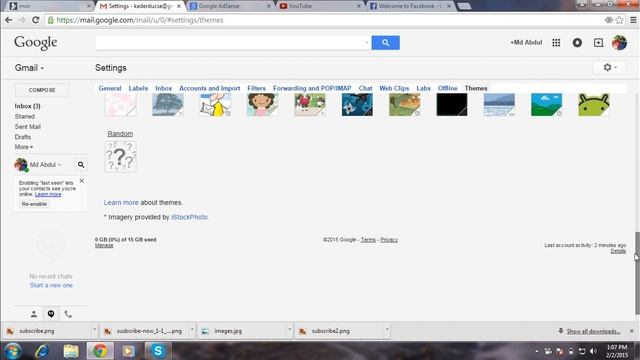Open account activity Details link
The width and height of the screenshot is (640, 360).
pos(618,251)
